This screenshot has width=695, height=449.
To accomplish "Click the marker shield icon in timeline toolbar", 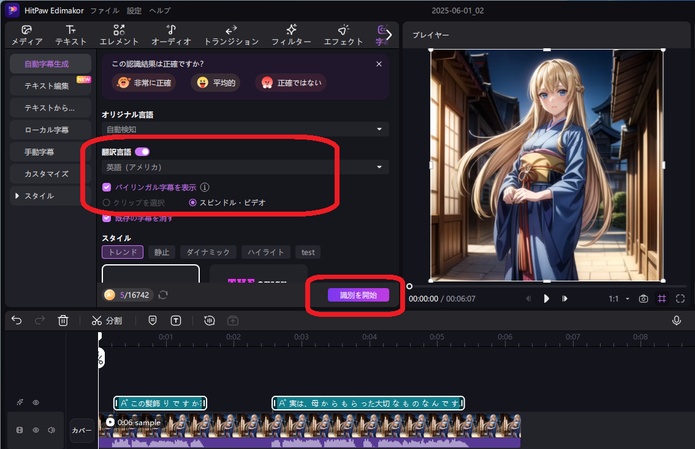I will click(x=152, y=320).
